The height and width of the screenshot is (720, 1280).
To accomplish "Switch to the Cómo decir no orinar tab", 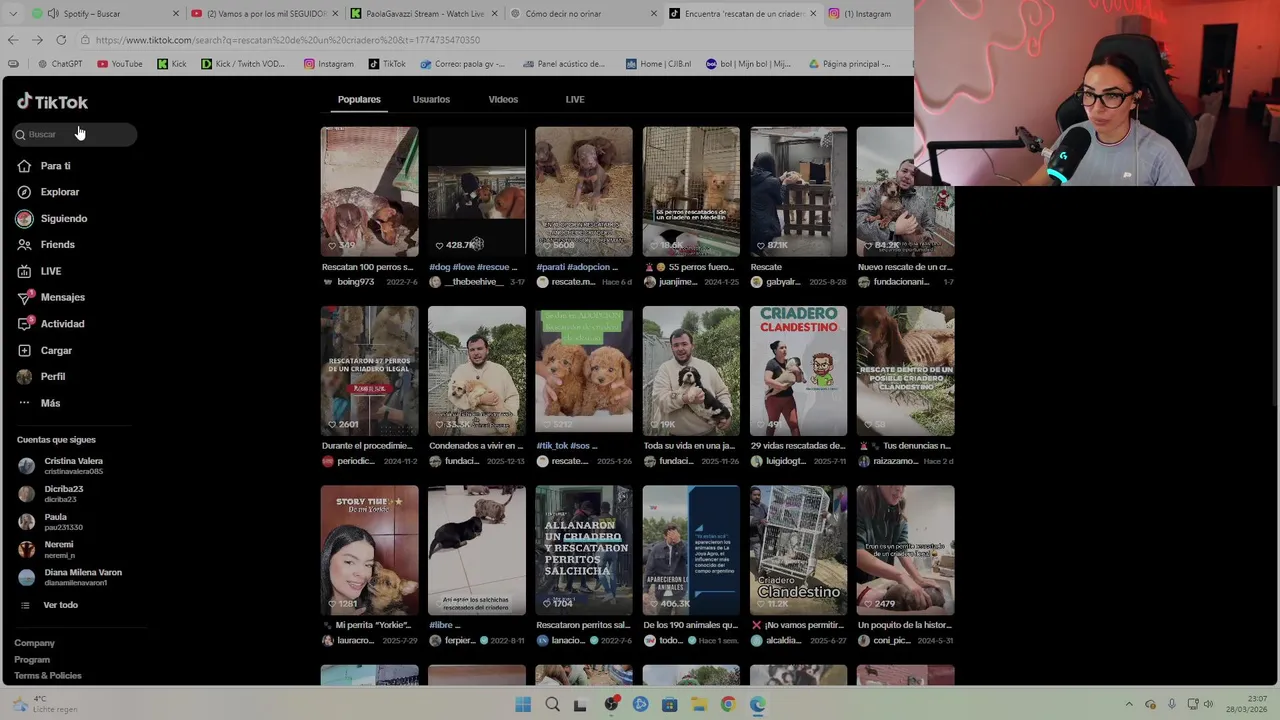I will tap(582, 14).
